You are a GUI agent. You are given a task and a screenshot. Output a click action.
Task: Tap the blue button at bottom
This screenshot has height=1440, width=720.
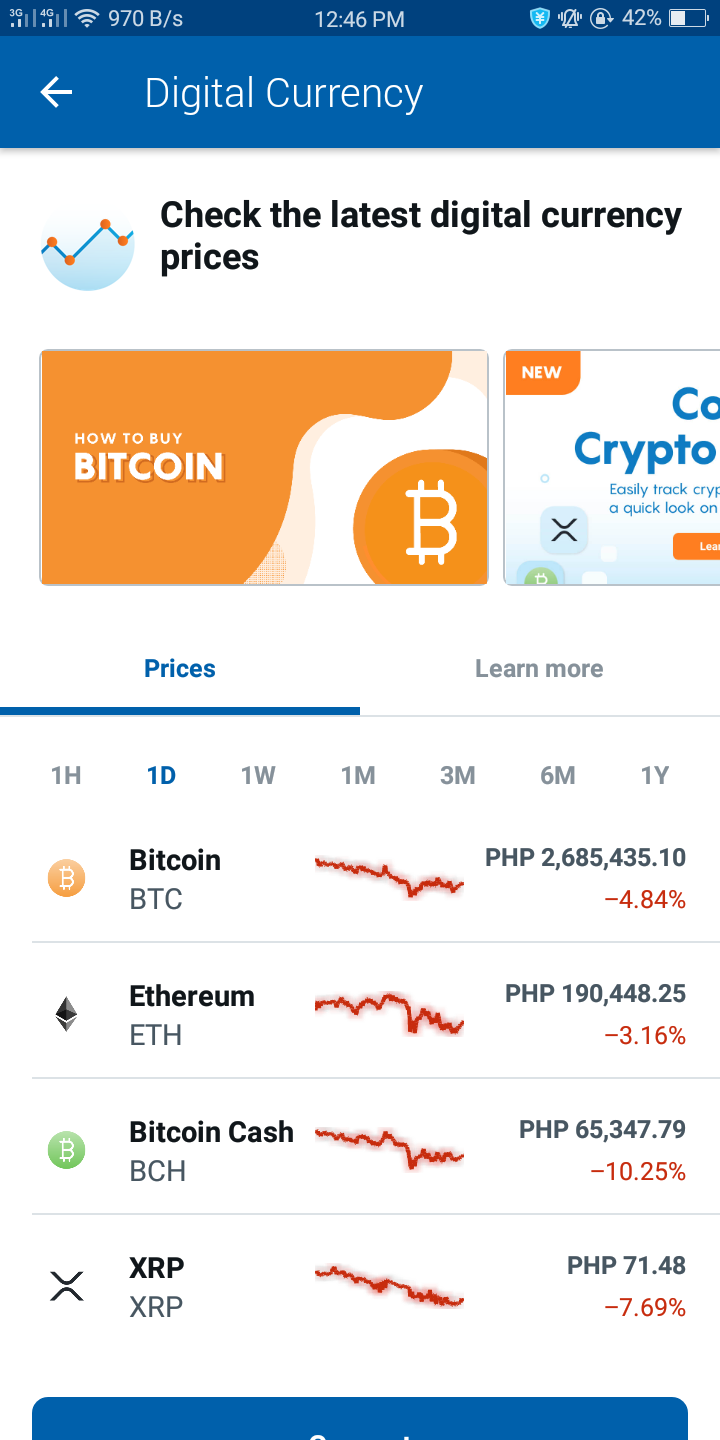pos(360,1419)
